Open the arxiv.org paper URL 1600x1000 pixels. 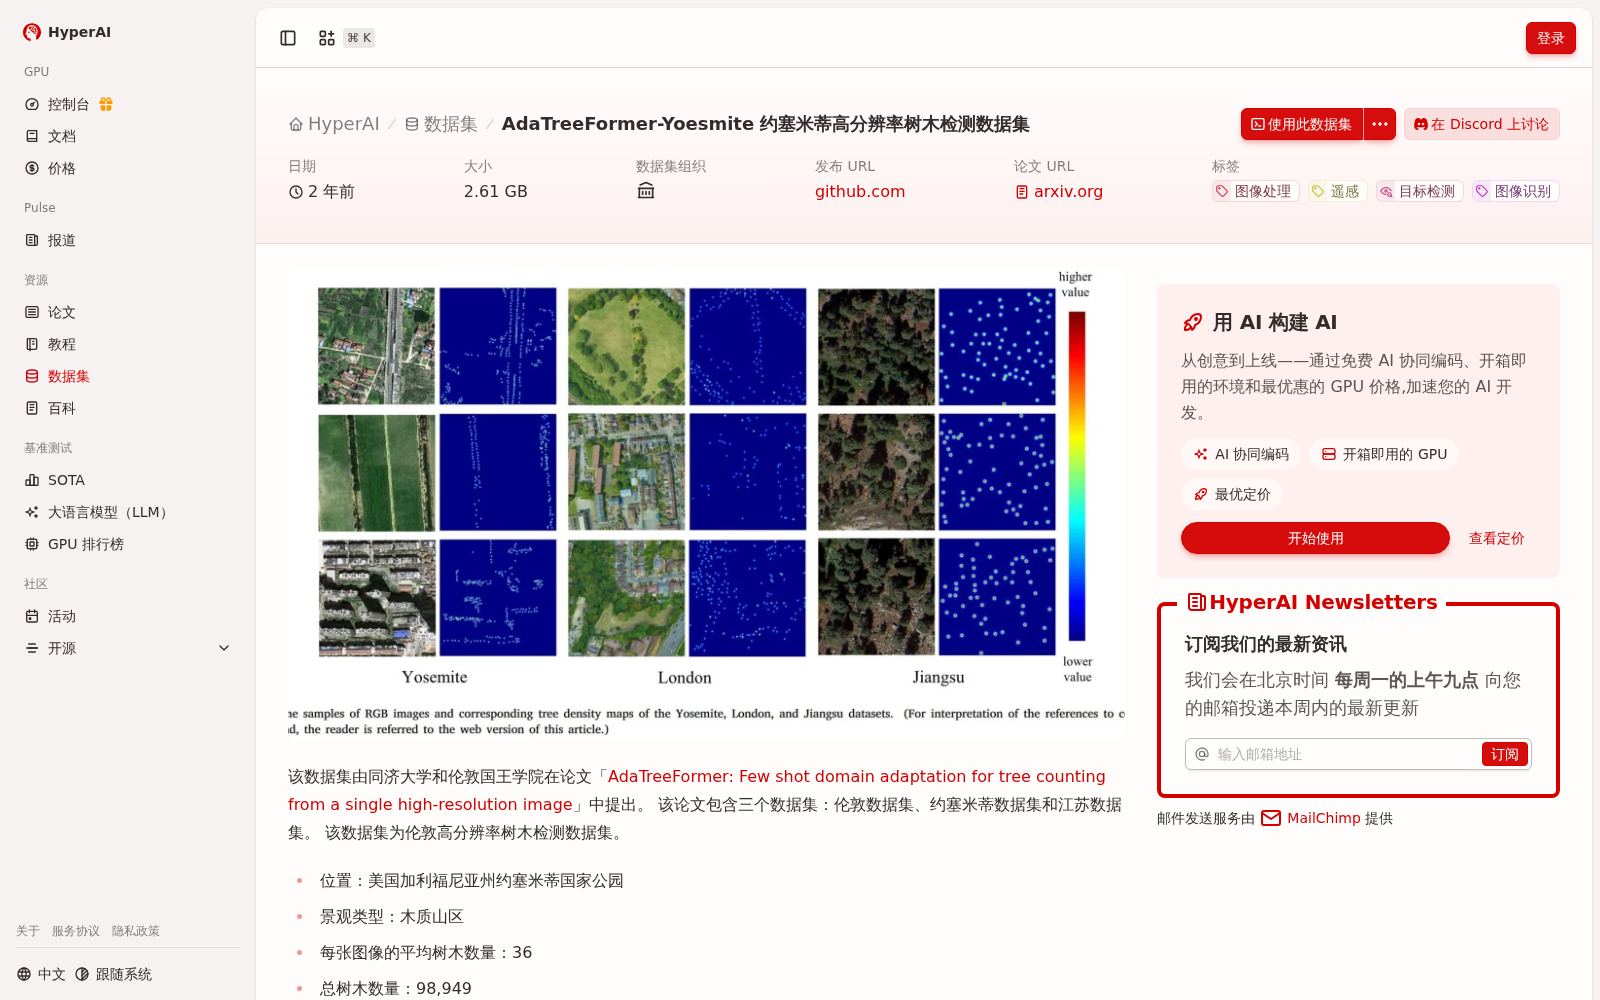click(x=1059, y=191)
